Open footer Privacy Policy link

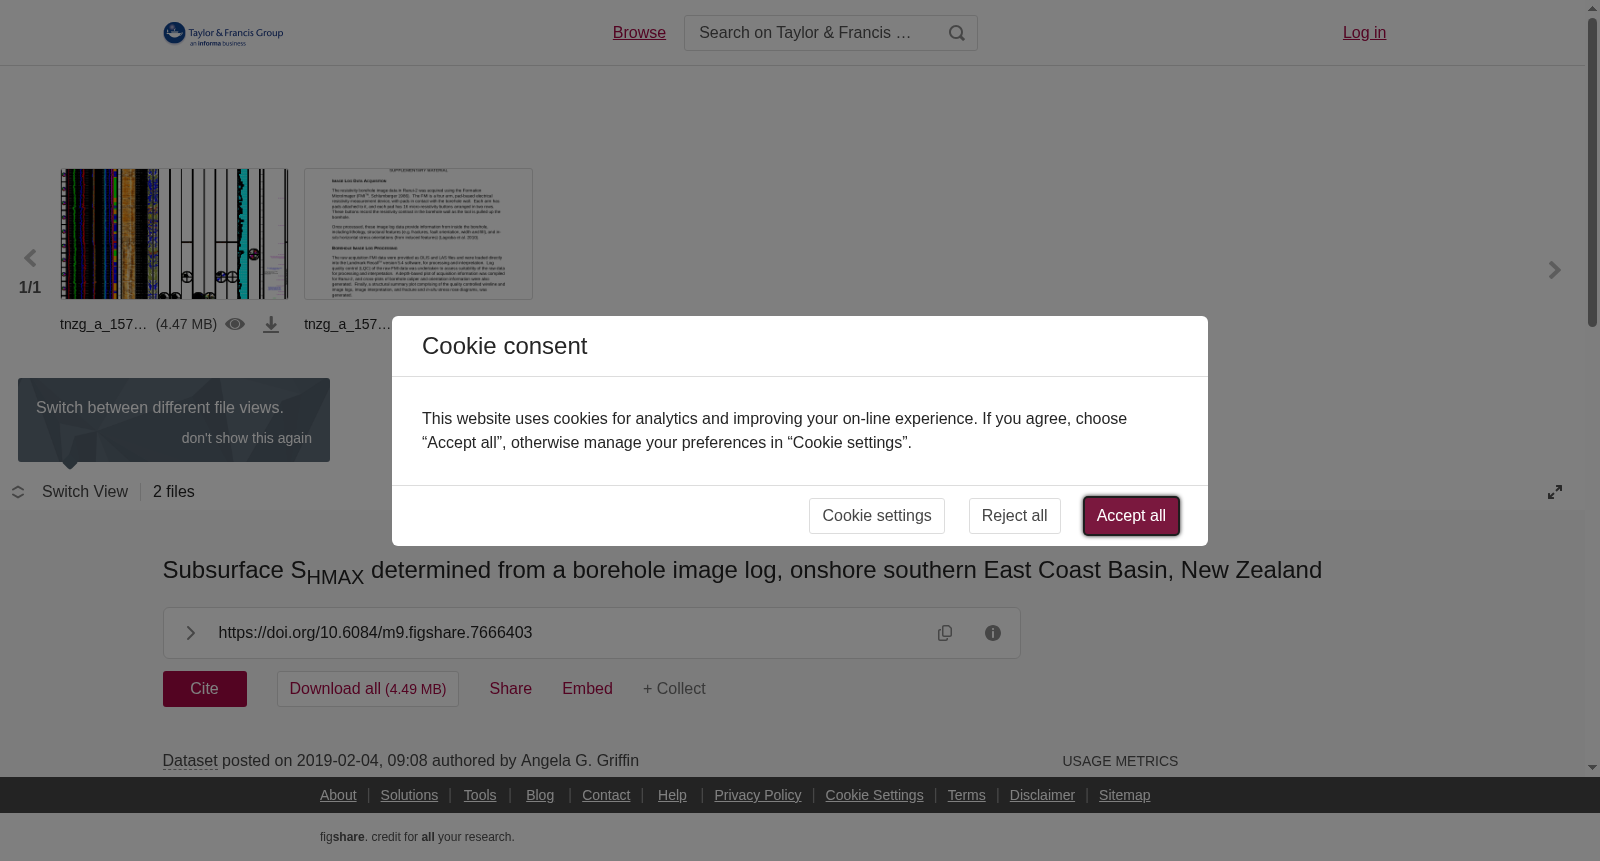pos(758,795)
